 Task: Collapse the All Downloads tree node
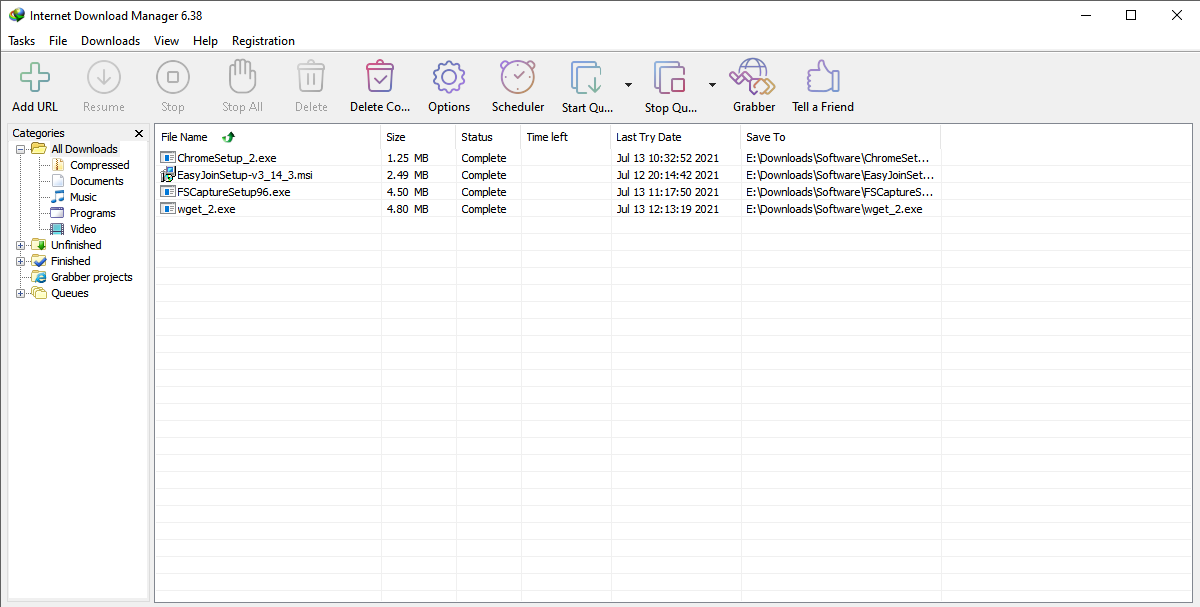point(21,149)
